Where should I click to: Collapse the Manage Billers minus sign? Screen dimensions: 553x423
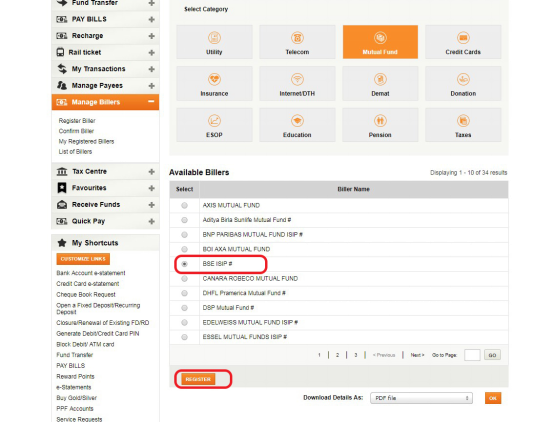[151, 102]
